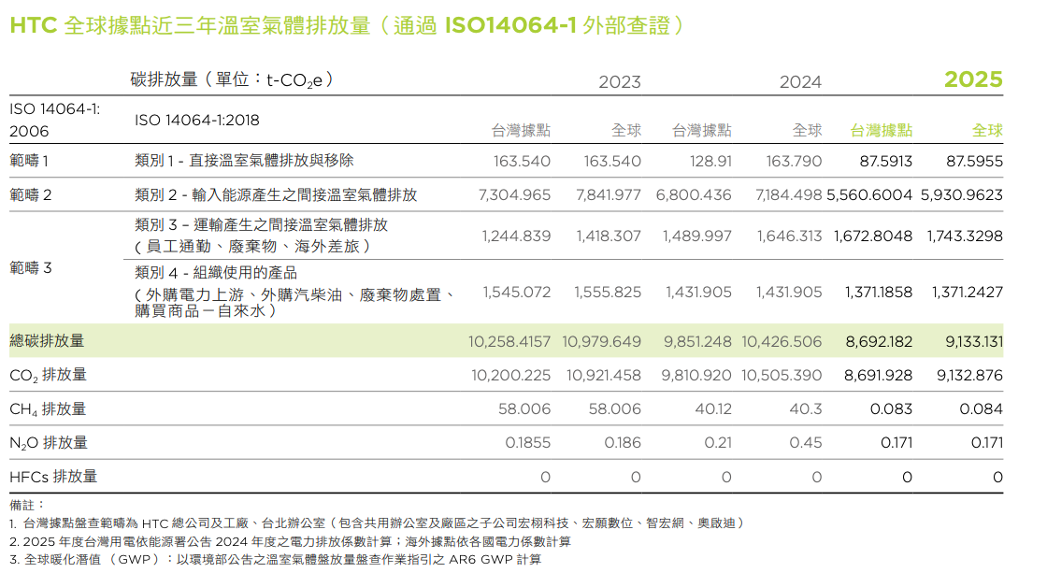Click the value 5,560.6004
This screenshot has height=588, width=1048.
click(870, 195)
